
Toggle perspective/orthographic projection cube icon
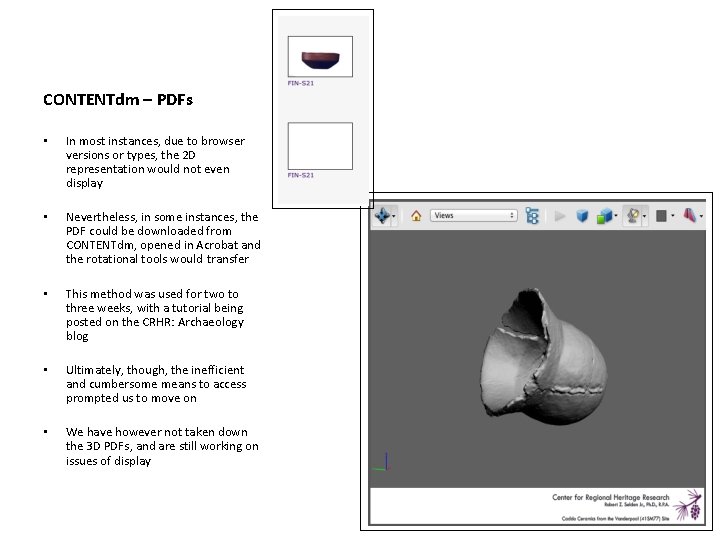[x=582, y=215]
